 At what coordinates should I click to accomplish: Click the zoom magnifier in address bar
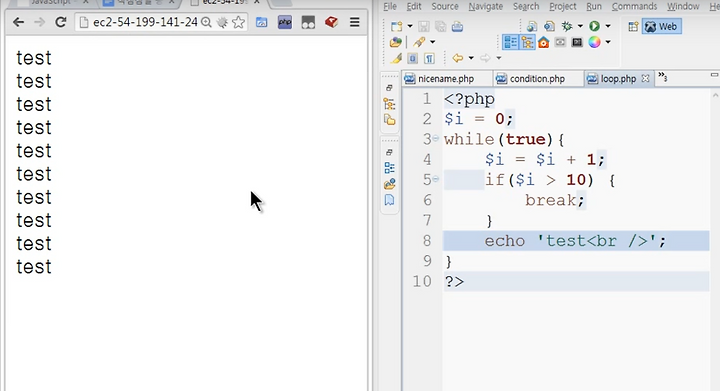206,22
